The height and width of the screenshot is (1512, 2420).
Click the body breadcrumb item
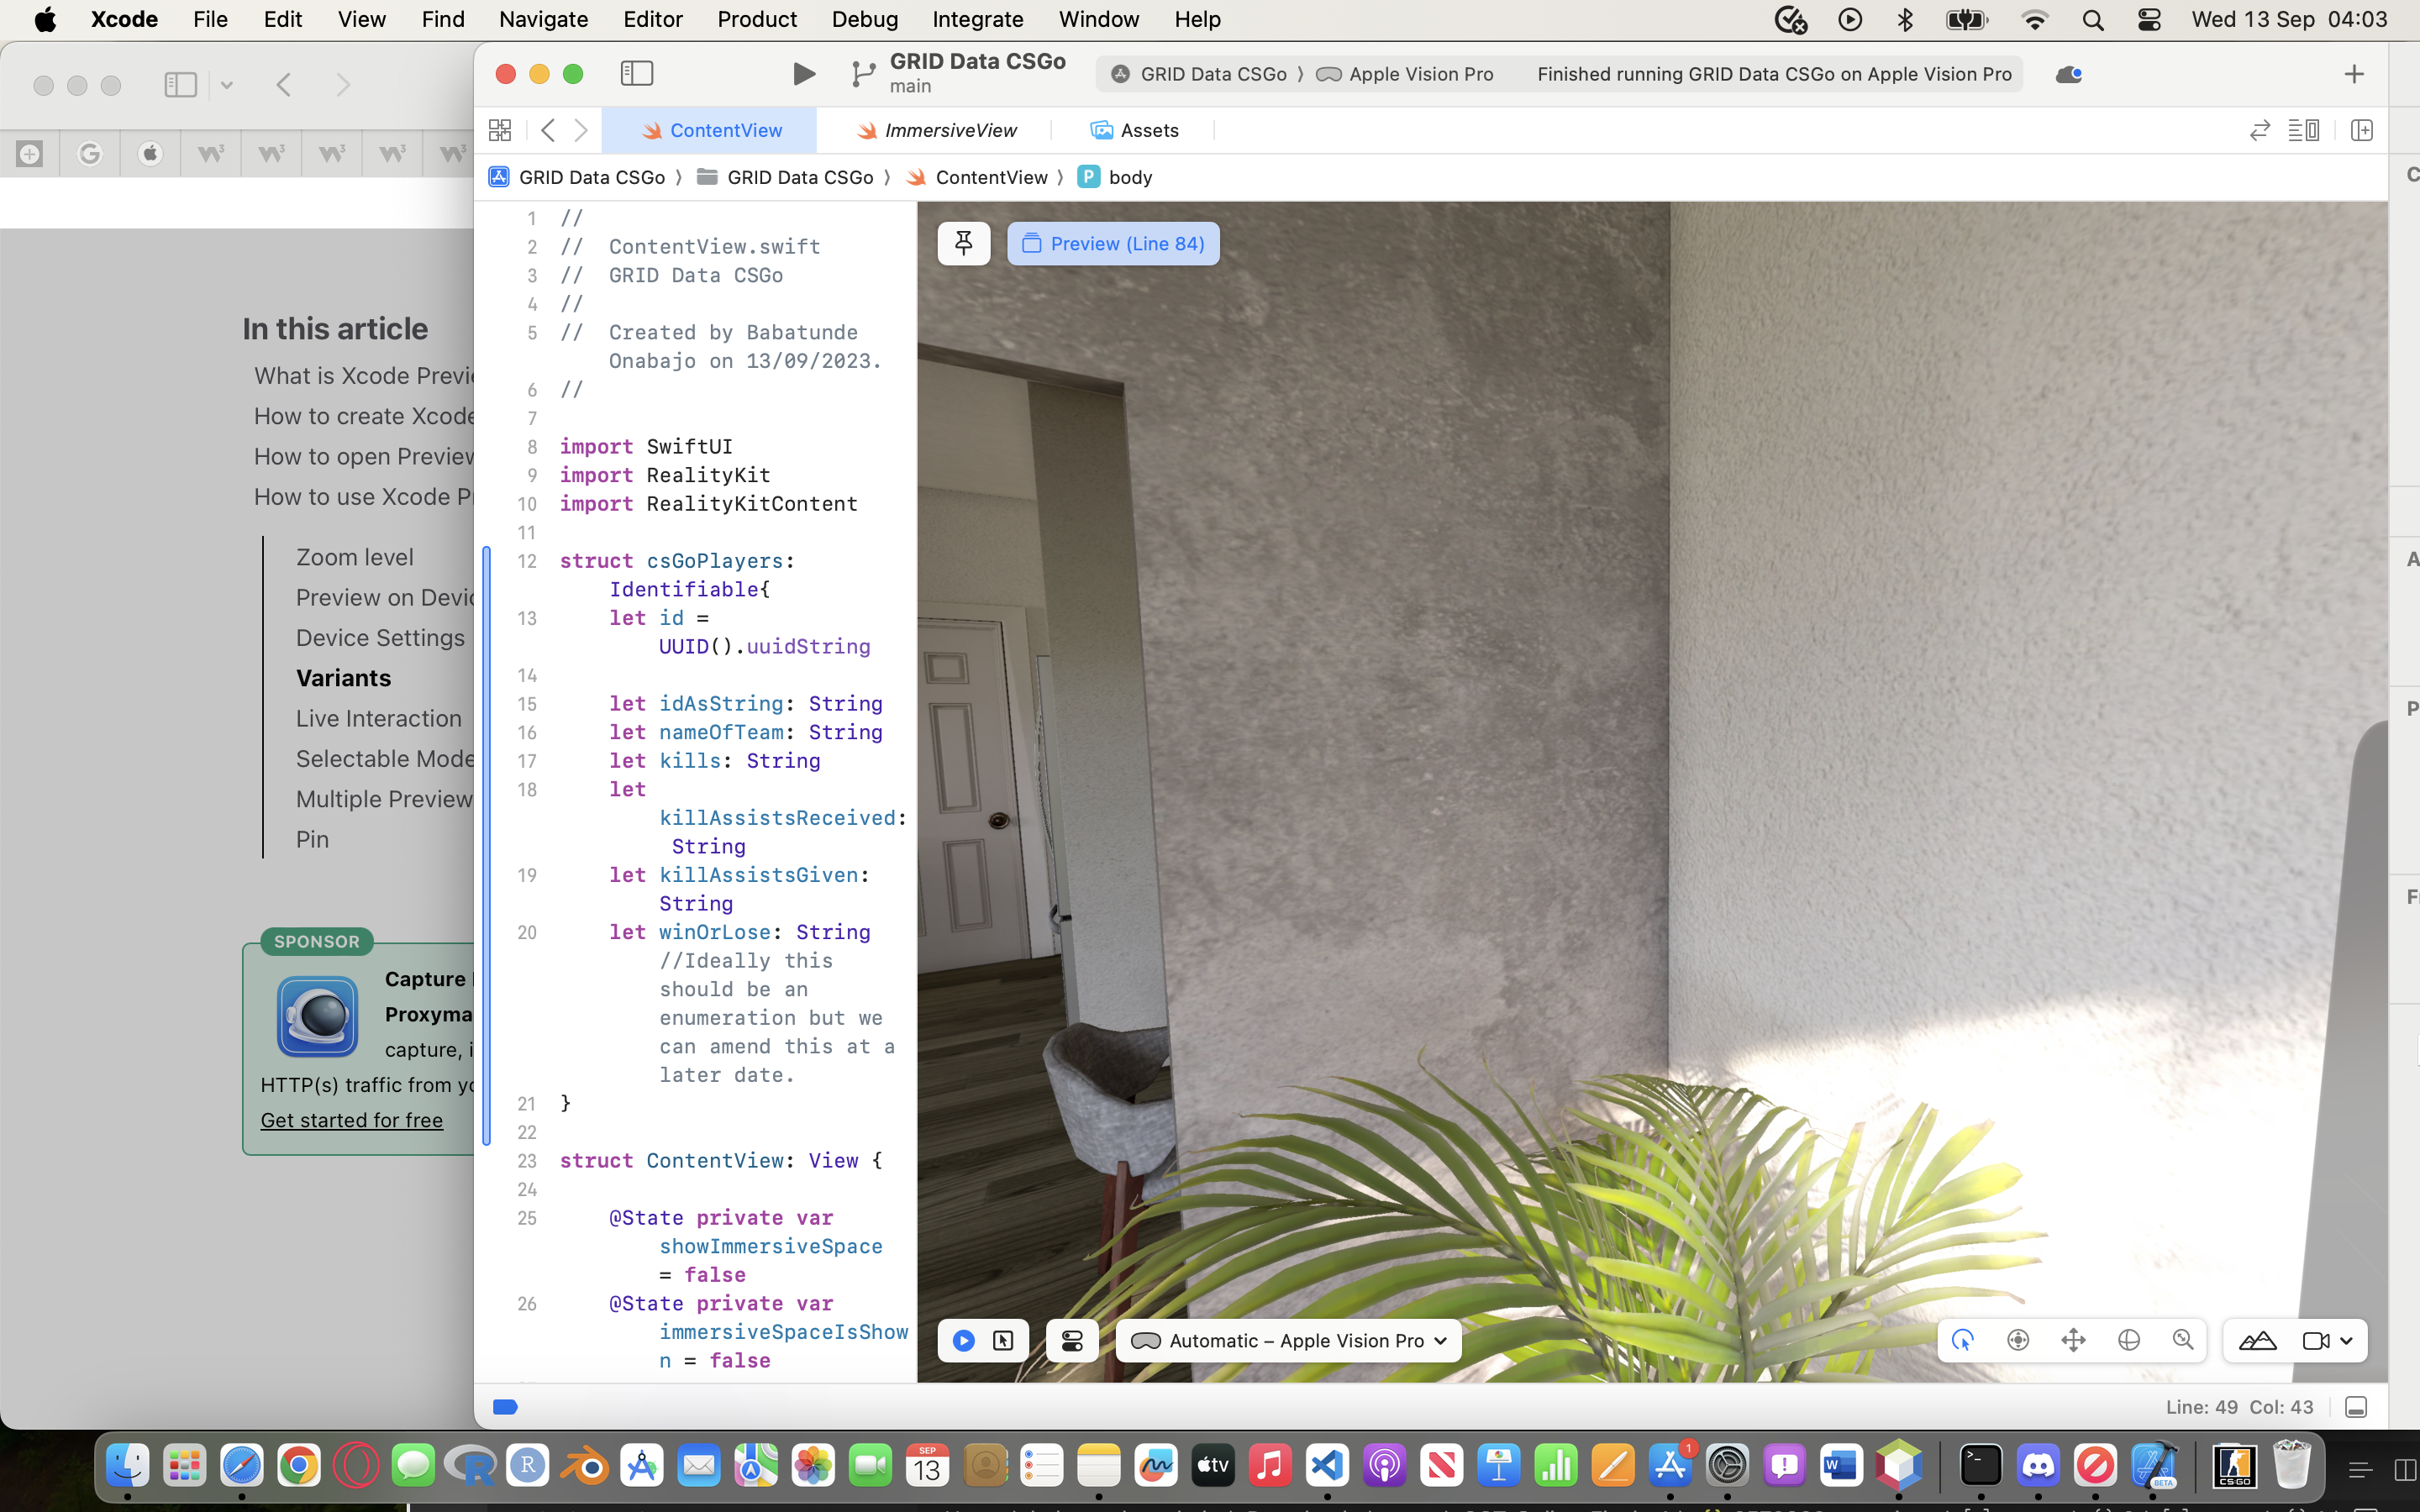1129,177
